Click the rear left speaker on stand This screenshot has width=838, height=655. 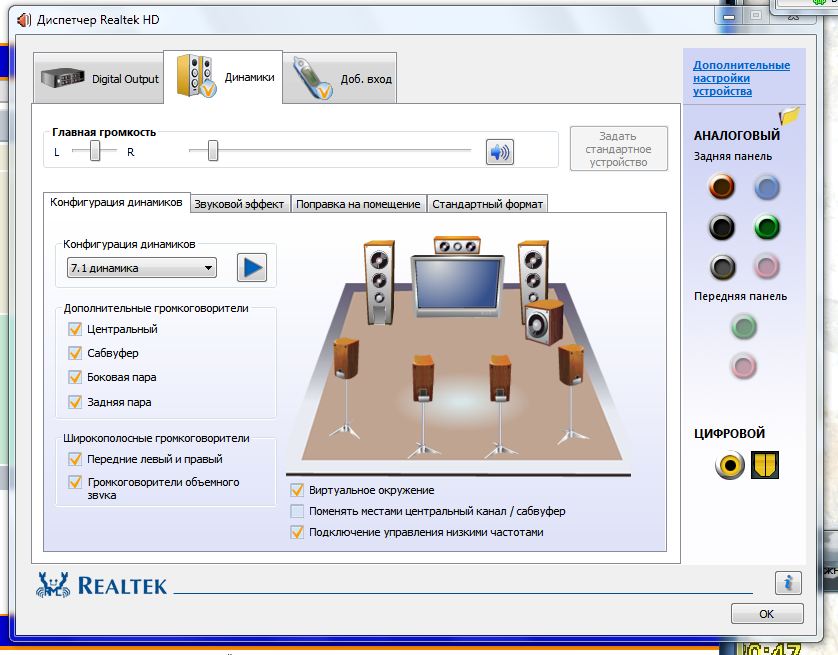pyautogui.click(x=423, y=406)
